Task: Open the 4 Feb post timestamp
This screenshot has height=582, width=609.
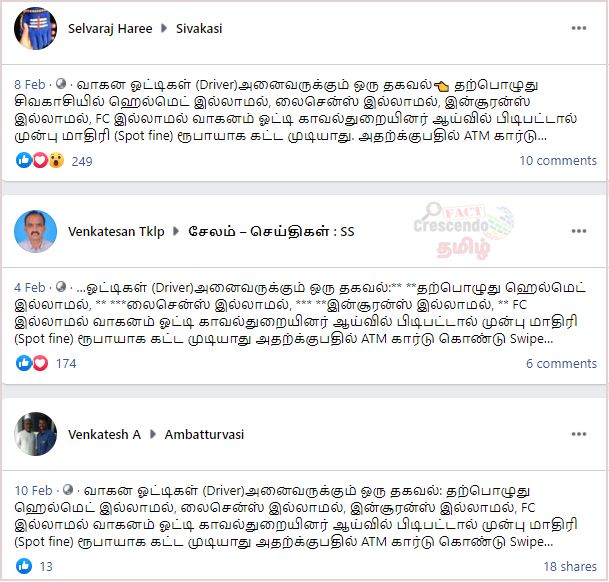Action: pyautogui.click(x=30, y=288)
